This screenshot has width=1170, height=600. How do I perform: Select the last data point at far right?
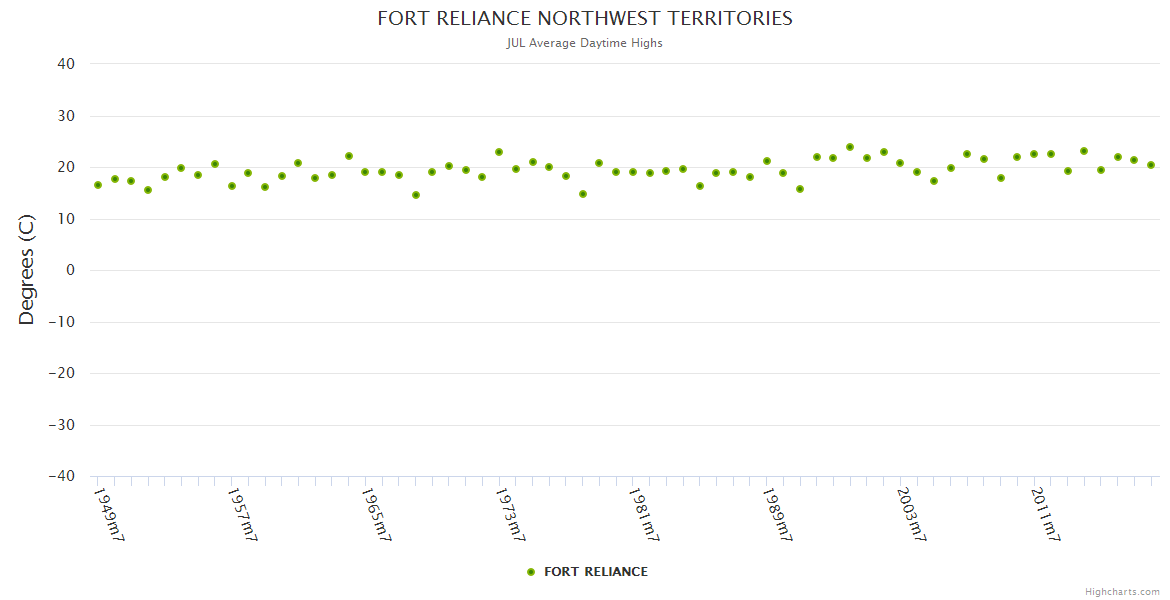pyautogui.click(x=1151, y=165)
